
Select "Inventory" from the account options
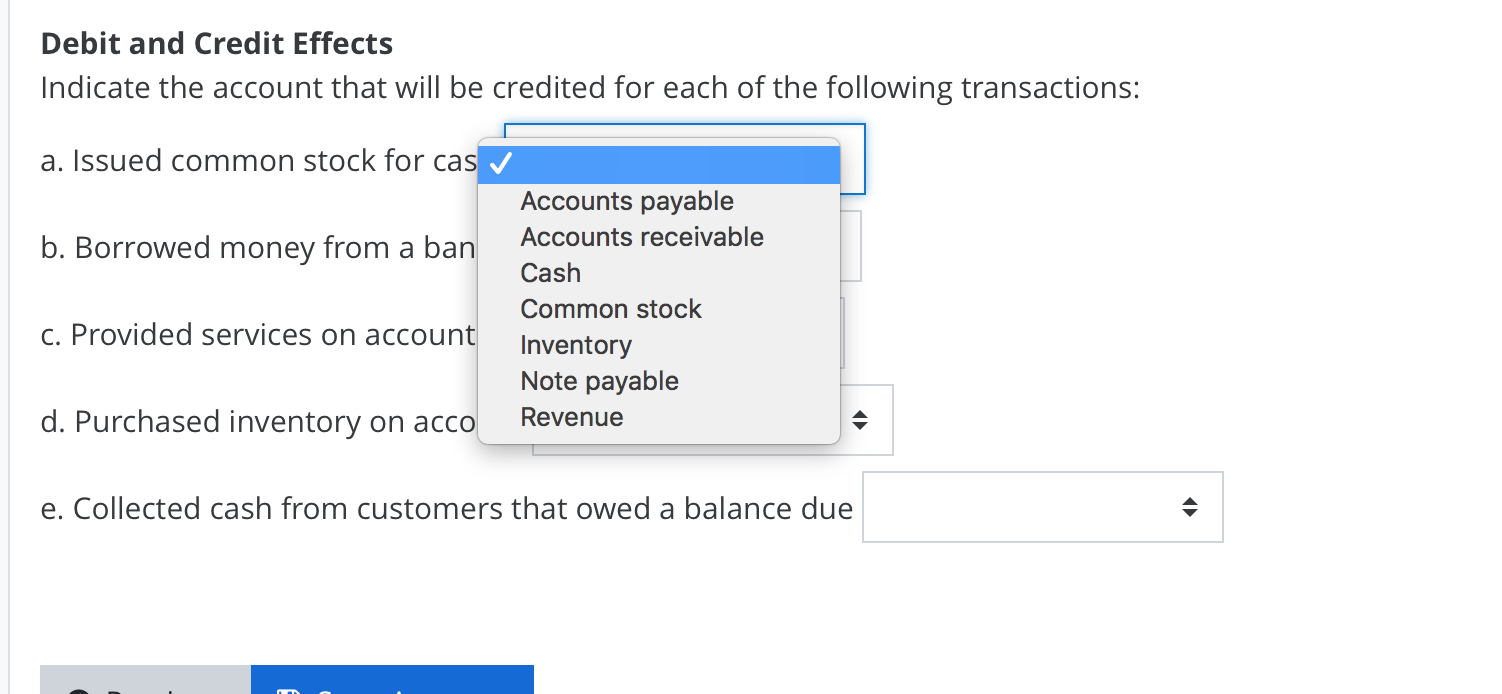(576, 345)
